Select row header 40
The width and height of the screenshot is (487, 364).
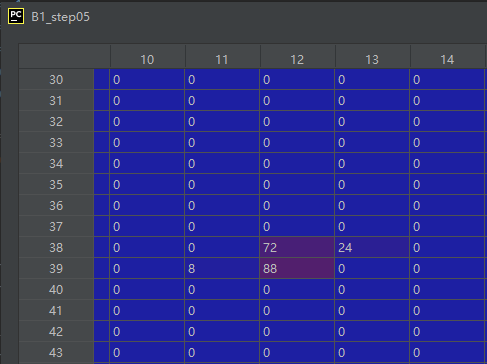pos(56,290)
